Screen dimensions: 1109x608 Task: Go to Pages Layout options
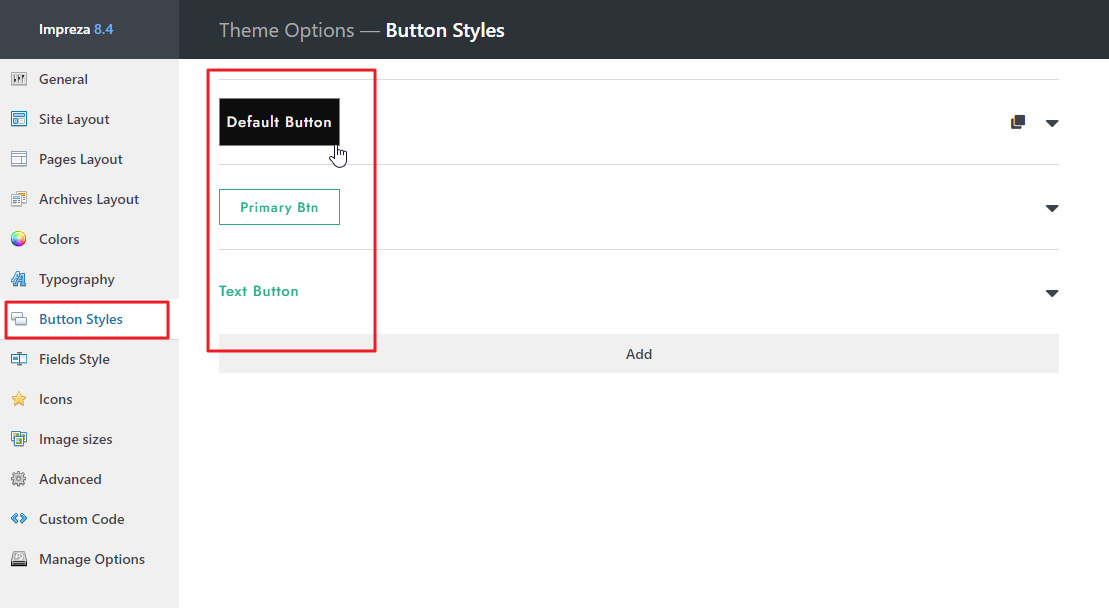[89, 159]
